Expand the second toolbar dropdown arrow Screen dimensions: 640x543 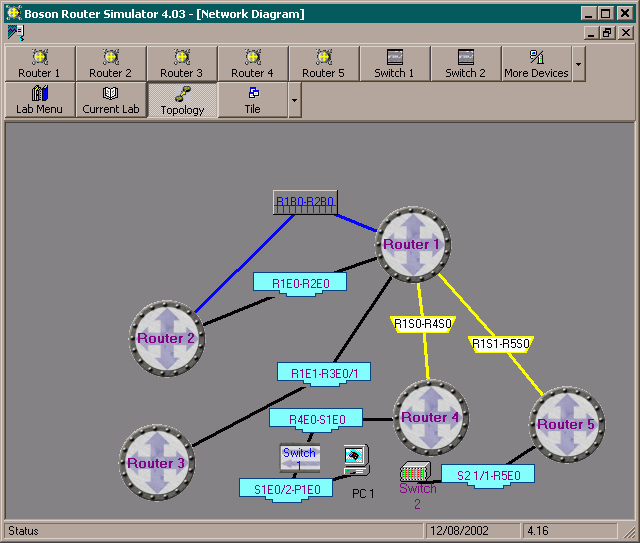tap(295, 100)
